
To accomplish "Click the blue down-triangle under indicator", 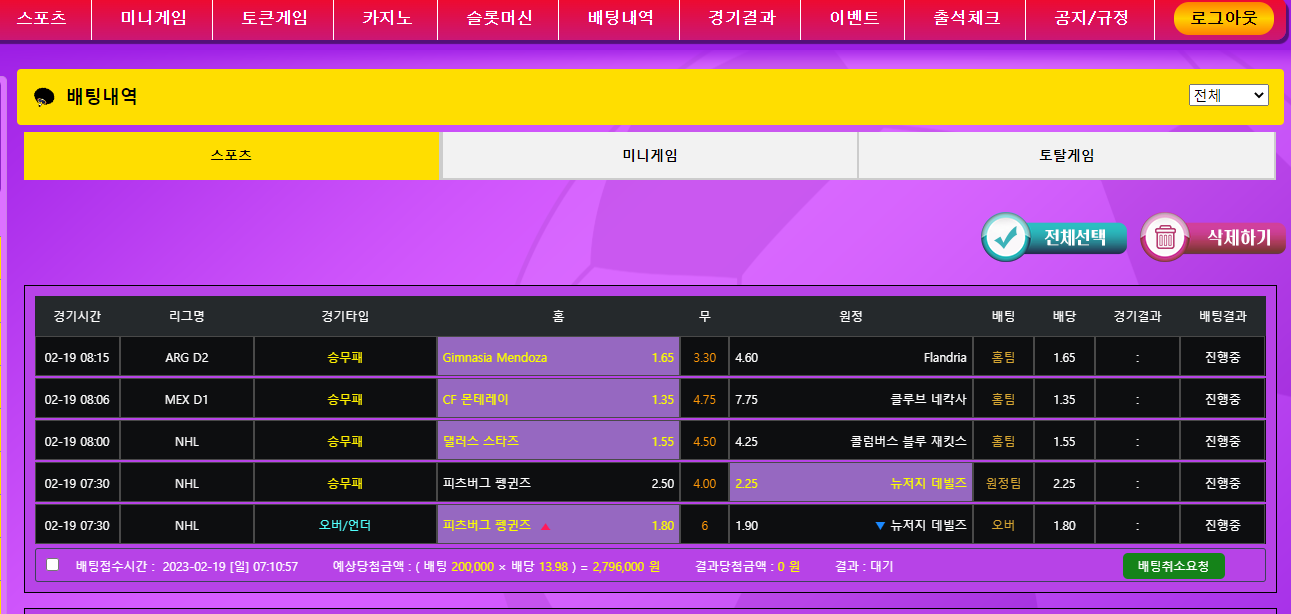I will [880, 526].
